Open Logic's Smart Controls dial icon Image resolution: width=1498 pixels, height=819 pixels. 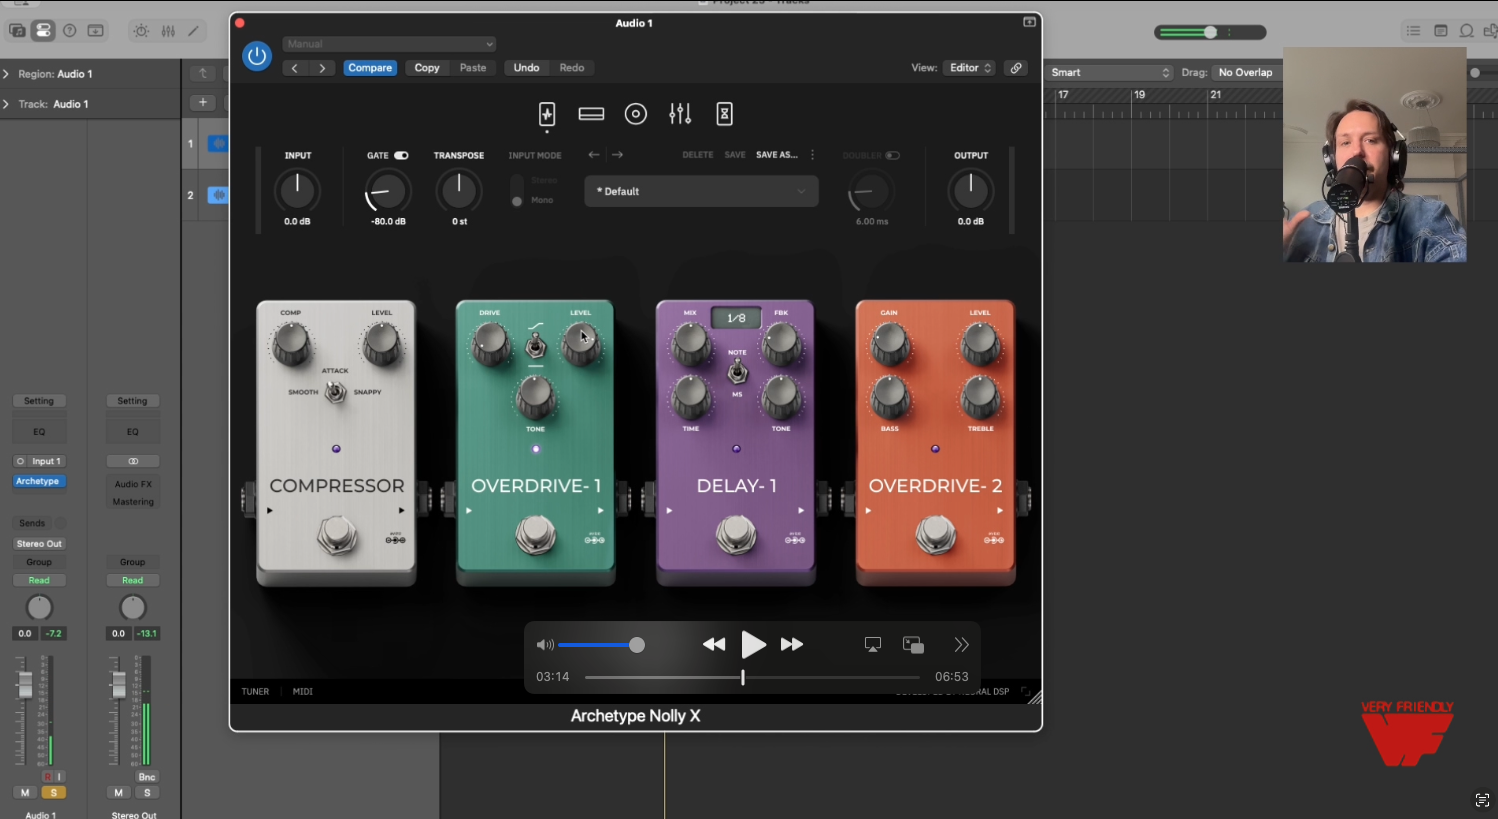(x=141, y=31)
